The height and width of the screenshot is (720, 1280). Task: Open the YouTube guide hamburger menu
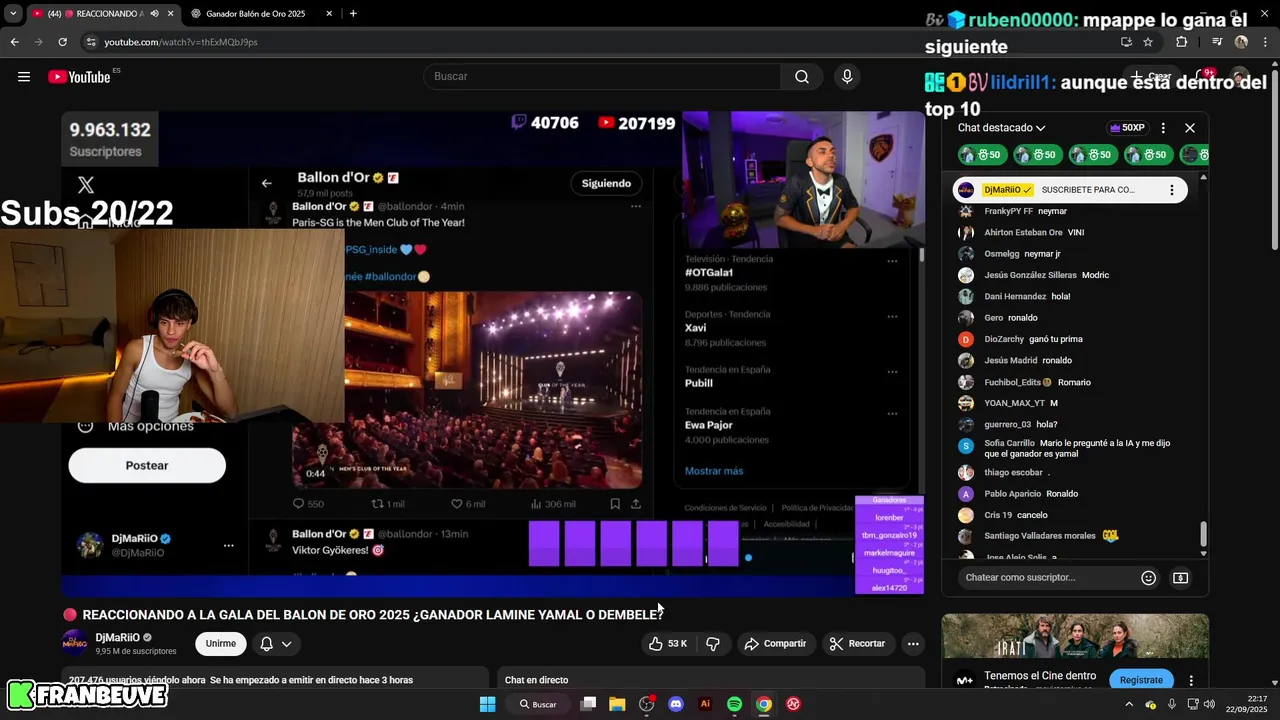point(24,77)
